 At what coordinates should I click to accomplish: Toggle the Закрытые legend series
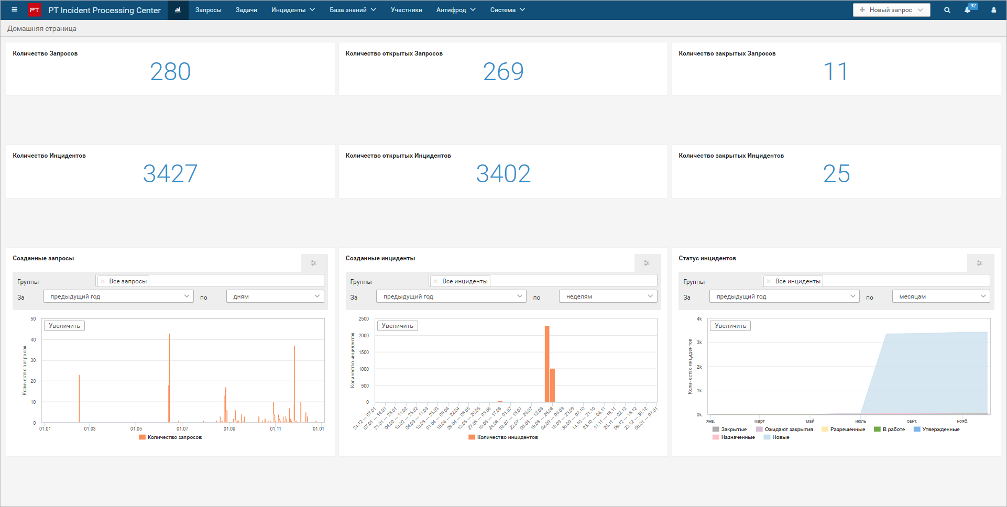(730, 429)
